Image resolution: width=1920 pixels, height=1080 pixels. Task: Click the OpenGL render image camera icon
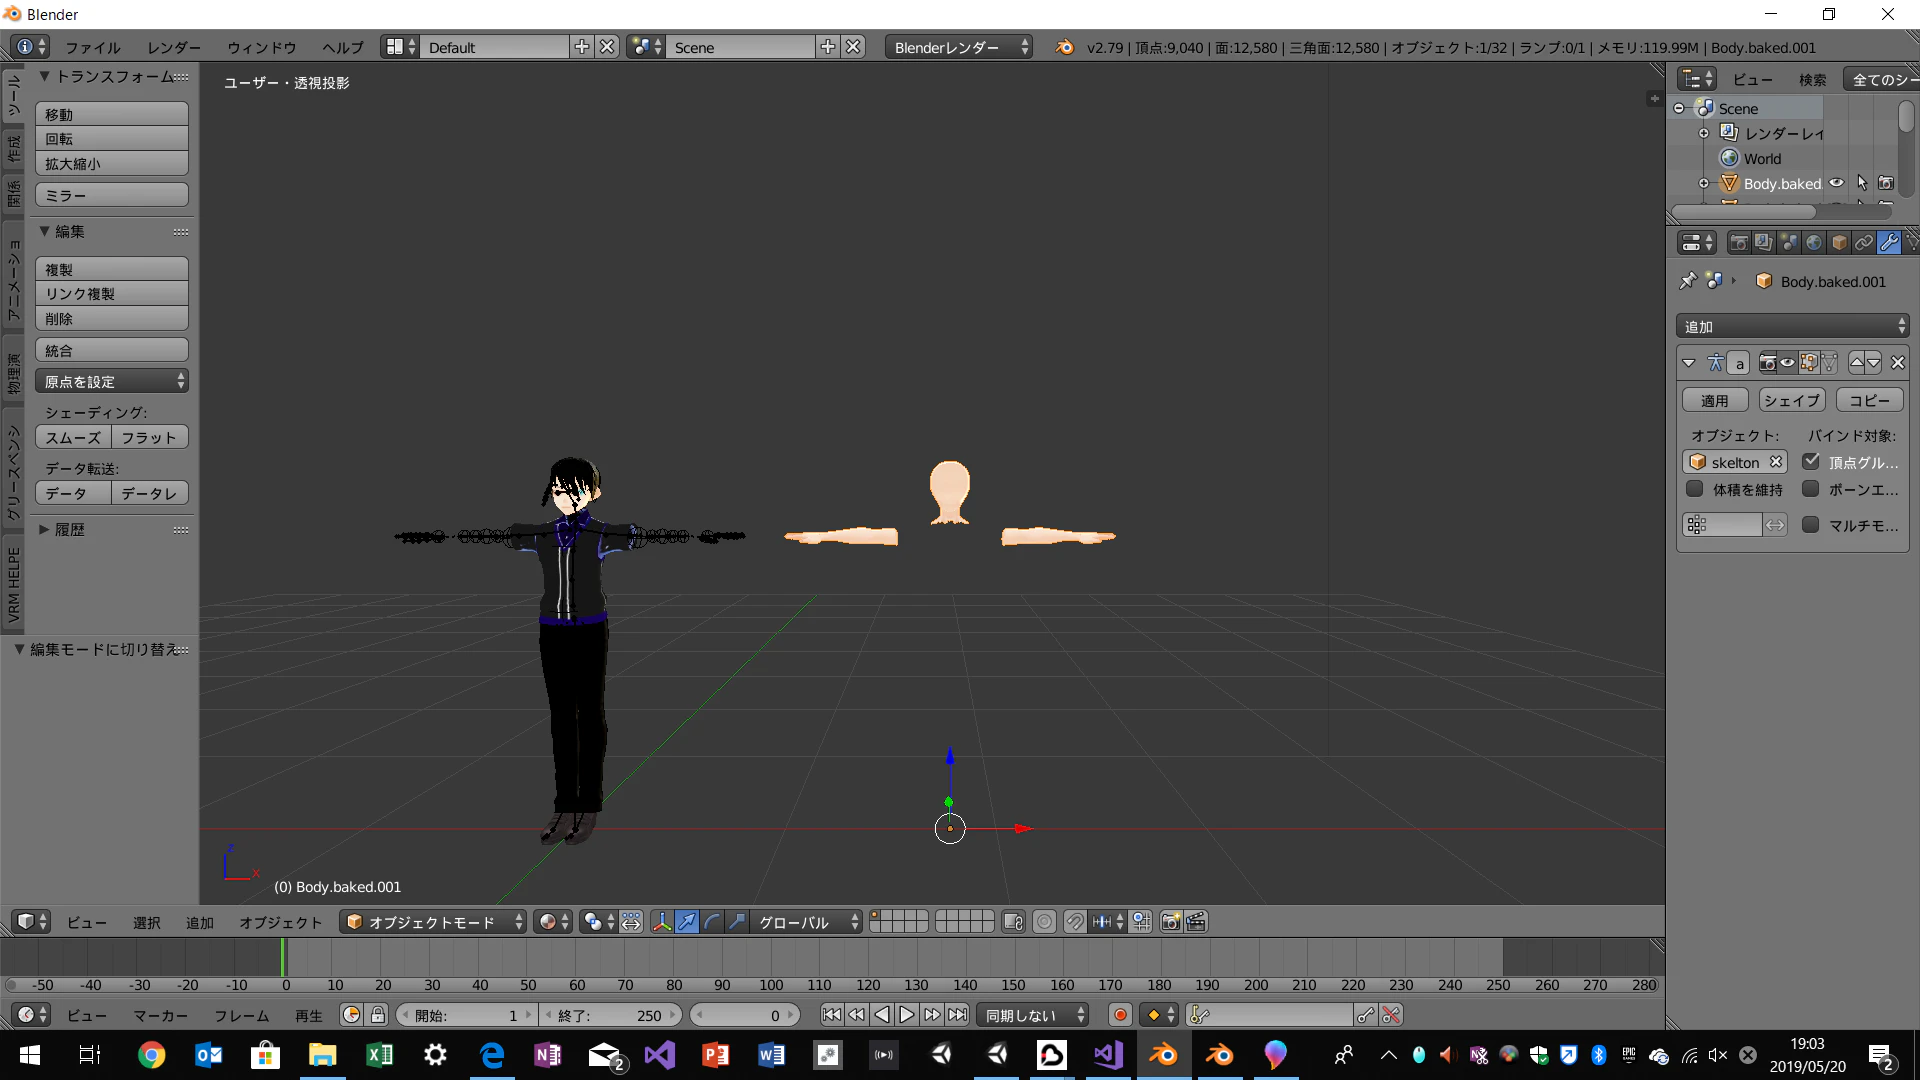pos(1171,922)
